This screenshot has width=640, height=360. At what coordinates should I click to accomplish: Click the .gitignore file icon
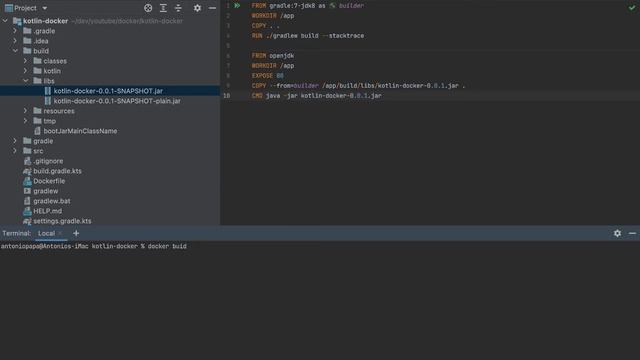27,161
